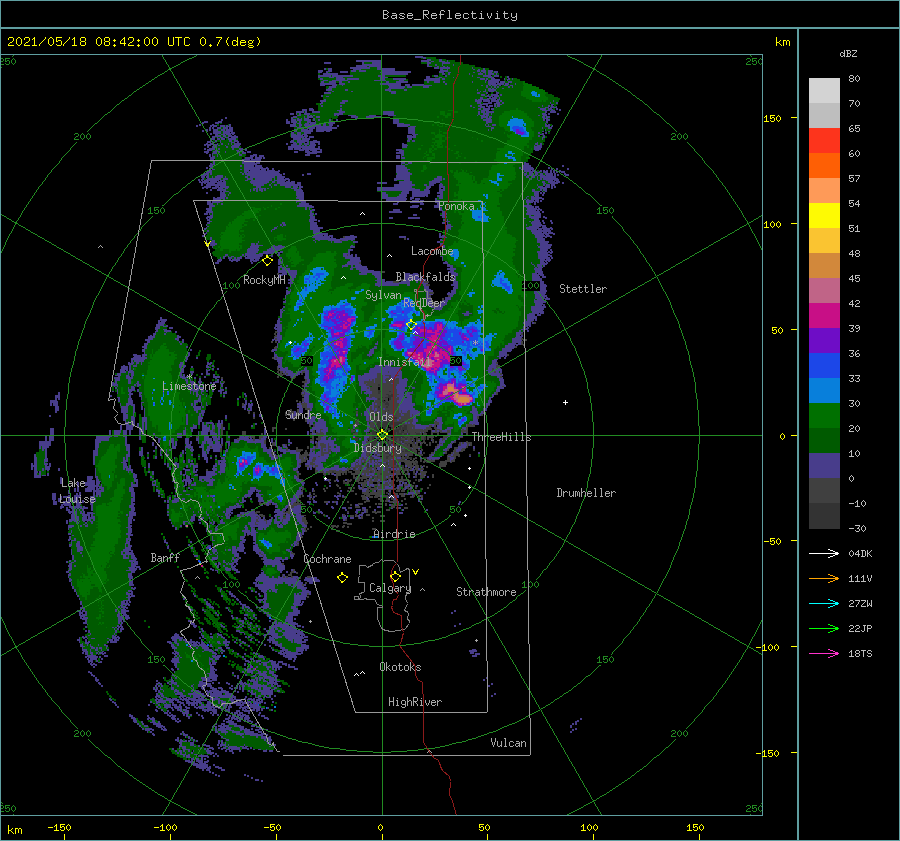Click the Base_Reflectivity title

coord(450,15)
